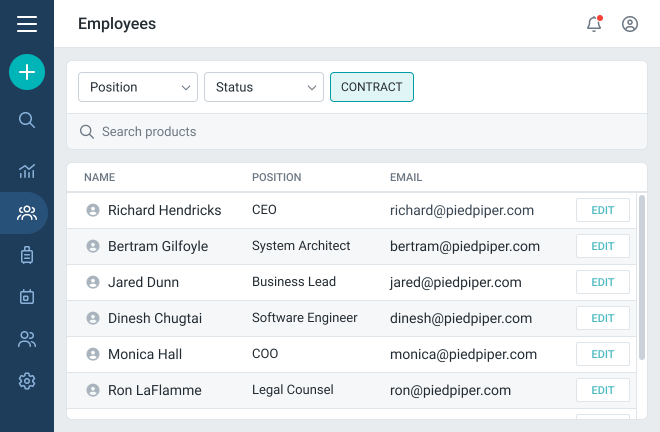Click the ron@piedpiper.com email
The width and height of the screenshot is (660, 432).
pyautogui.click(x=450, y=390)
